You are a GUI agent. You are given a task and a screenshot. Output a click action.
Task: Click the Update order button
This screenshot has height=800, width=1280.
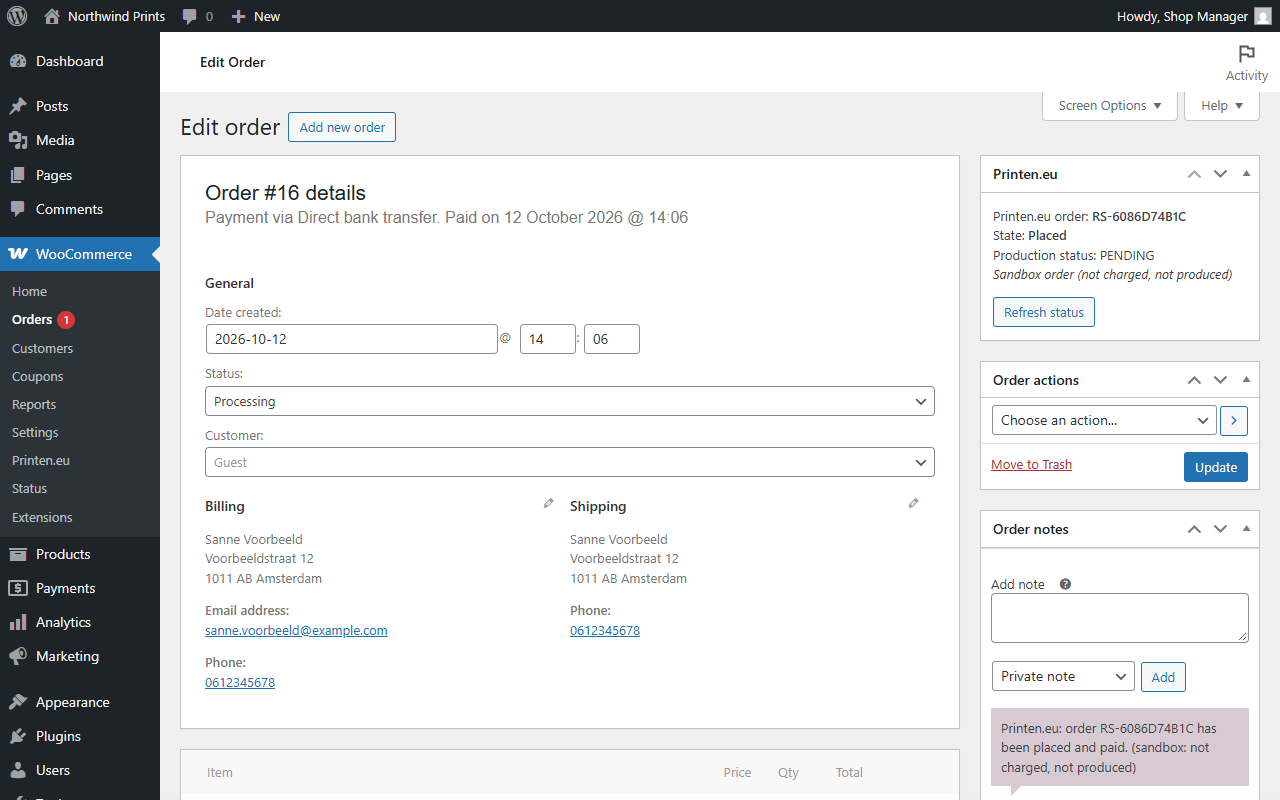click(1216, 467)
